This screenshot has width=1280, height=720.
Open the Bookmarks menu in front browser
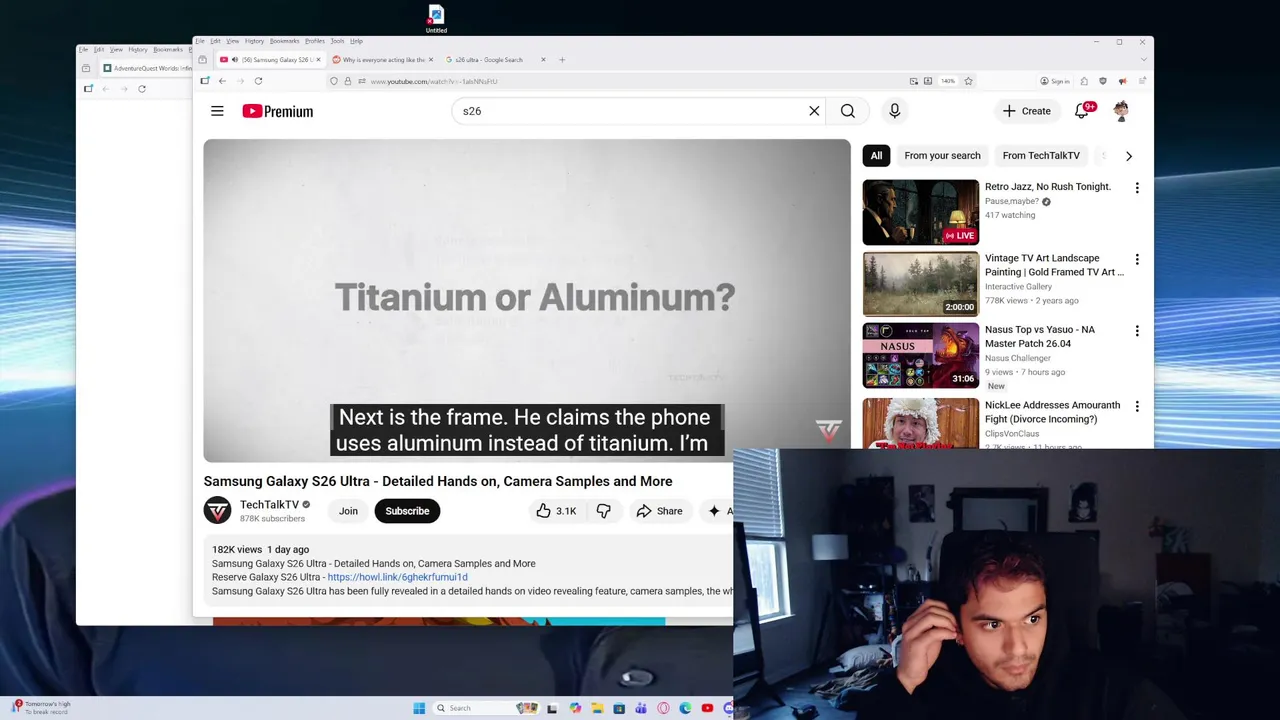pos(284,41)
